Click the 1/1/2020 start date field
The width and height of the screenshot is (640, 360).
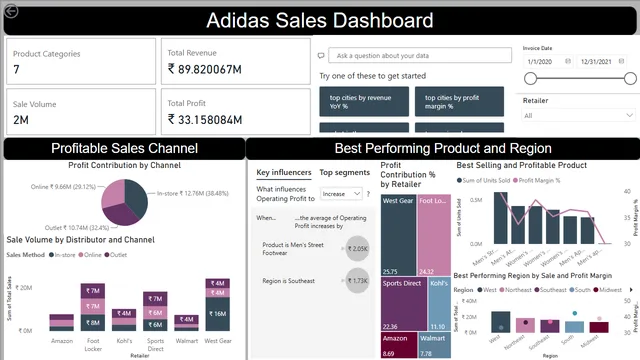pos(548,62)
